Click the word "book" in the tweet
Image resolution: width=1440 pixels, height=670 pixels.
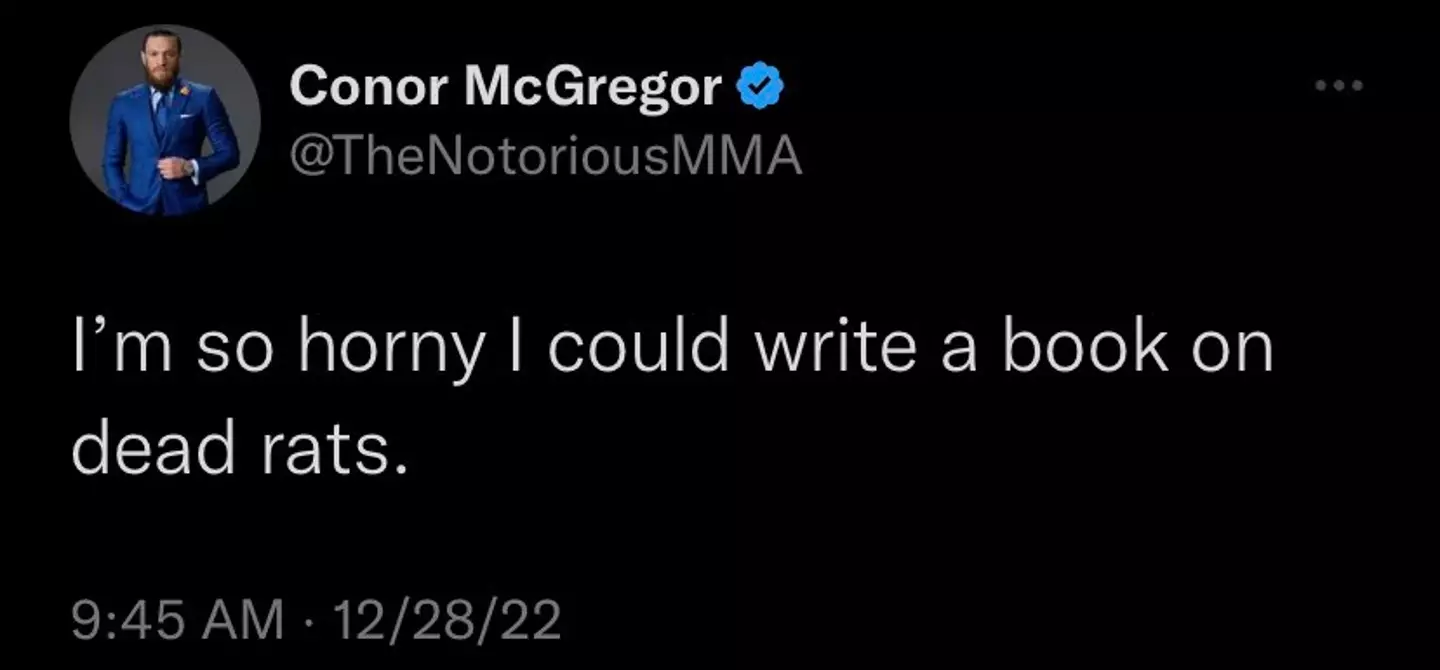[x=1085, y=347]
